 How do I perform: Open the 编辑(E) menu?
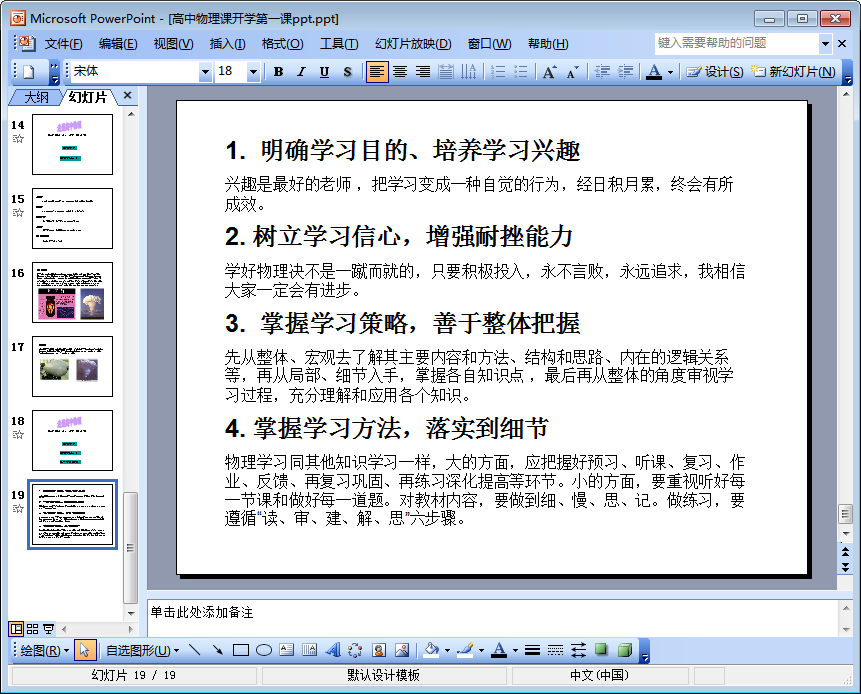point(118,44)
